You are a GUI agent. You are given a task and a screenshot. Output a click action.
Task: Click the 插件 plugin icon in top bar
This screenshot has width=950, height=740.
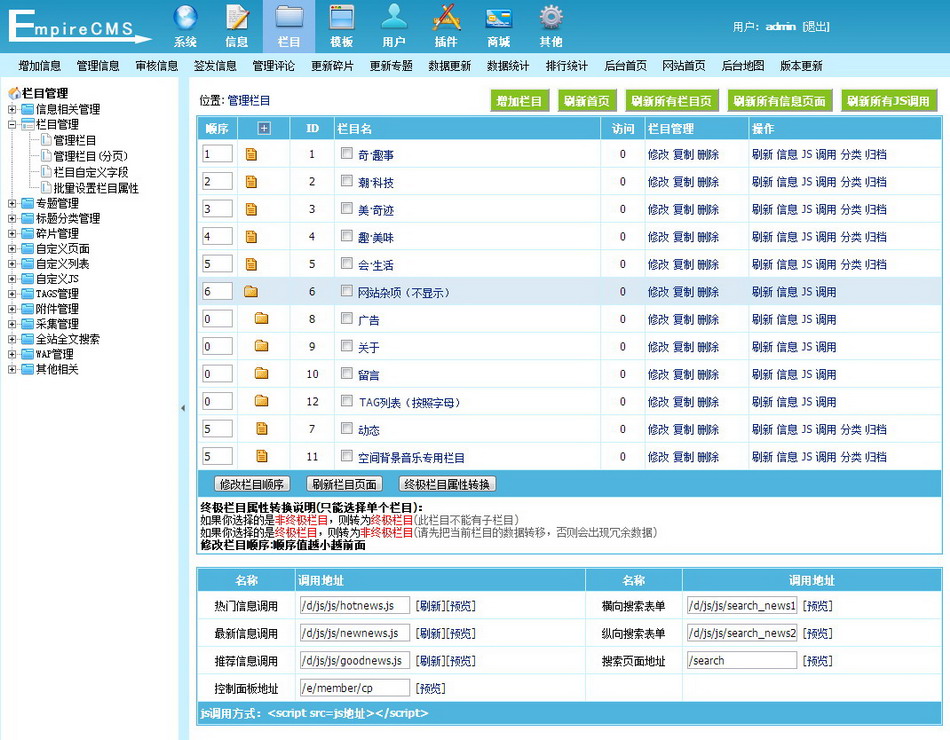[446, 19]
